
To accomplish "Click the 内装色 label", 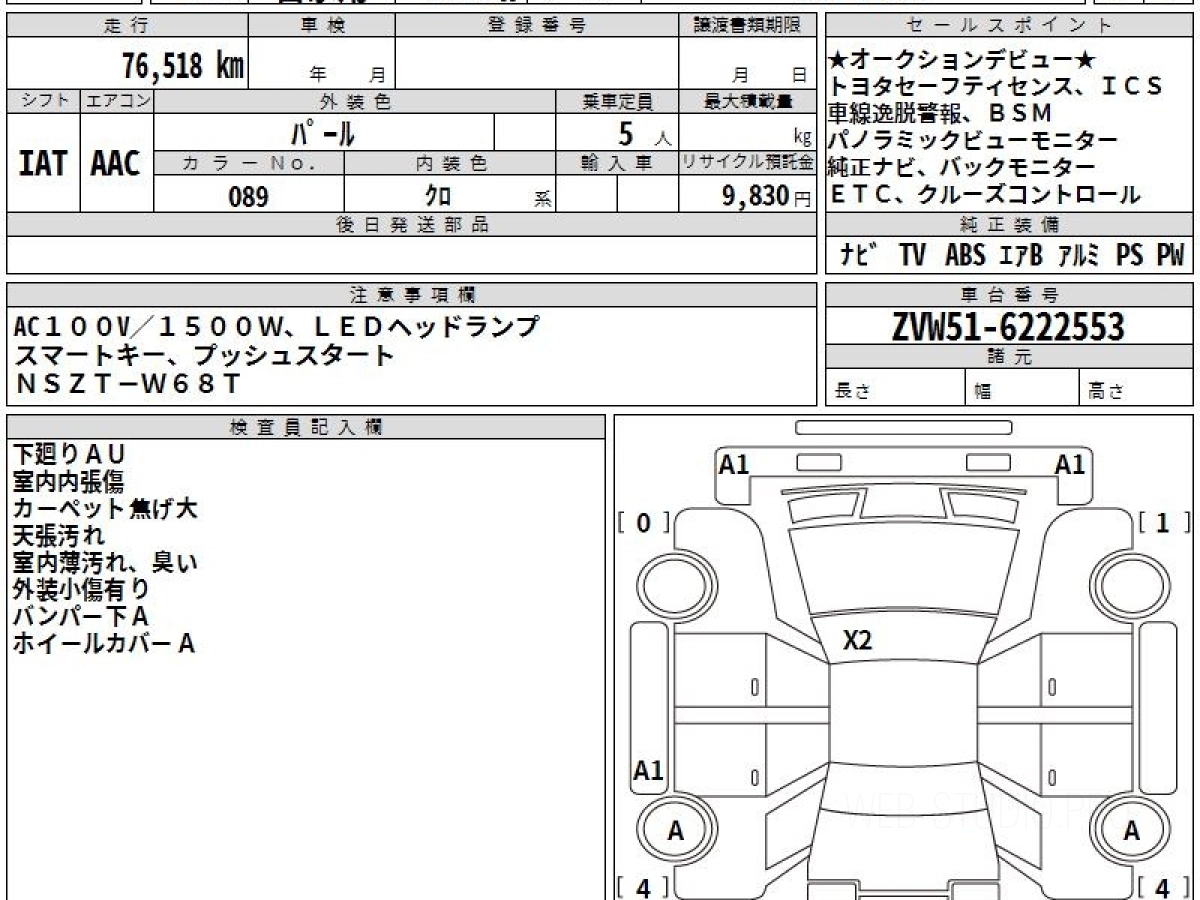I will [450, 163].
